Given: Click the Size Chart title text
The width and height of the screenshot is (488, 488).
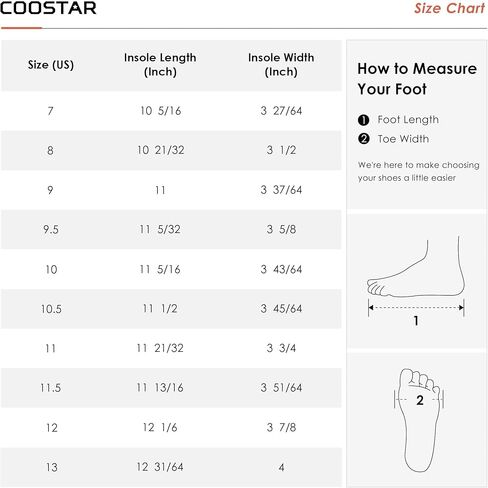Looking at the screenshot, I should click(x=449, y=8).
